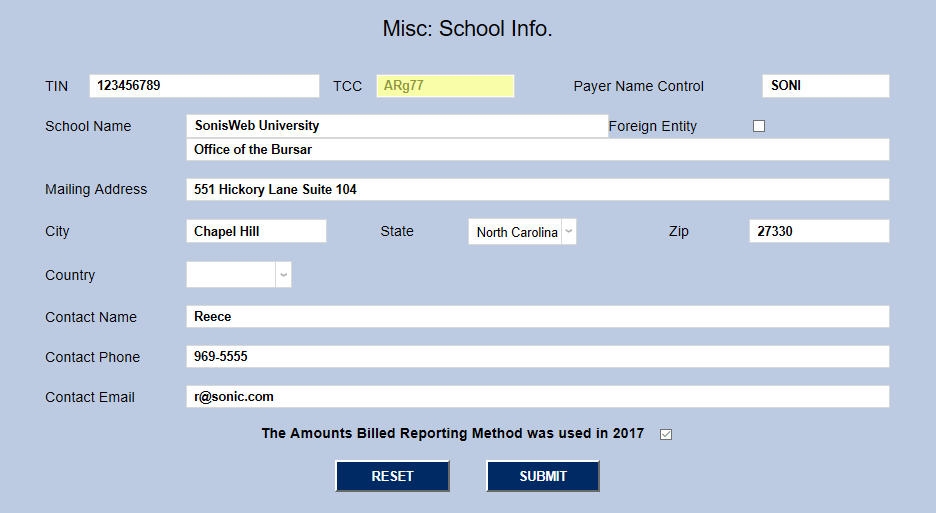The width and height of the screenshot is (936, 513).
Task: Toggle the Amounts Billed Reporting Method checkbox
Action: tap(666, 434)
